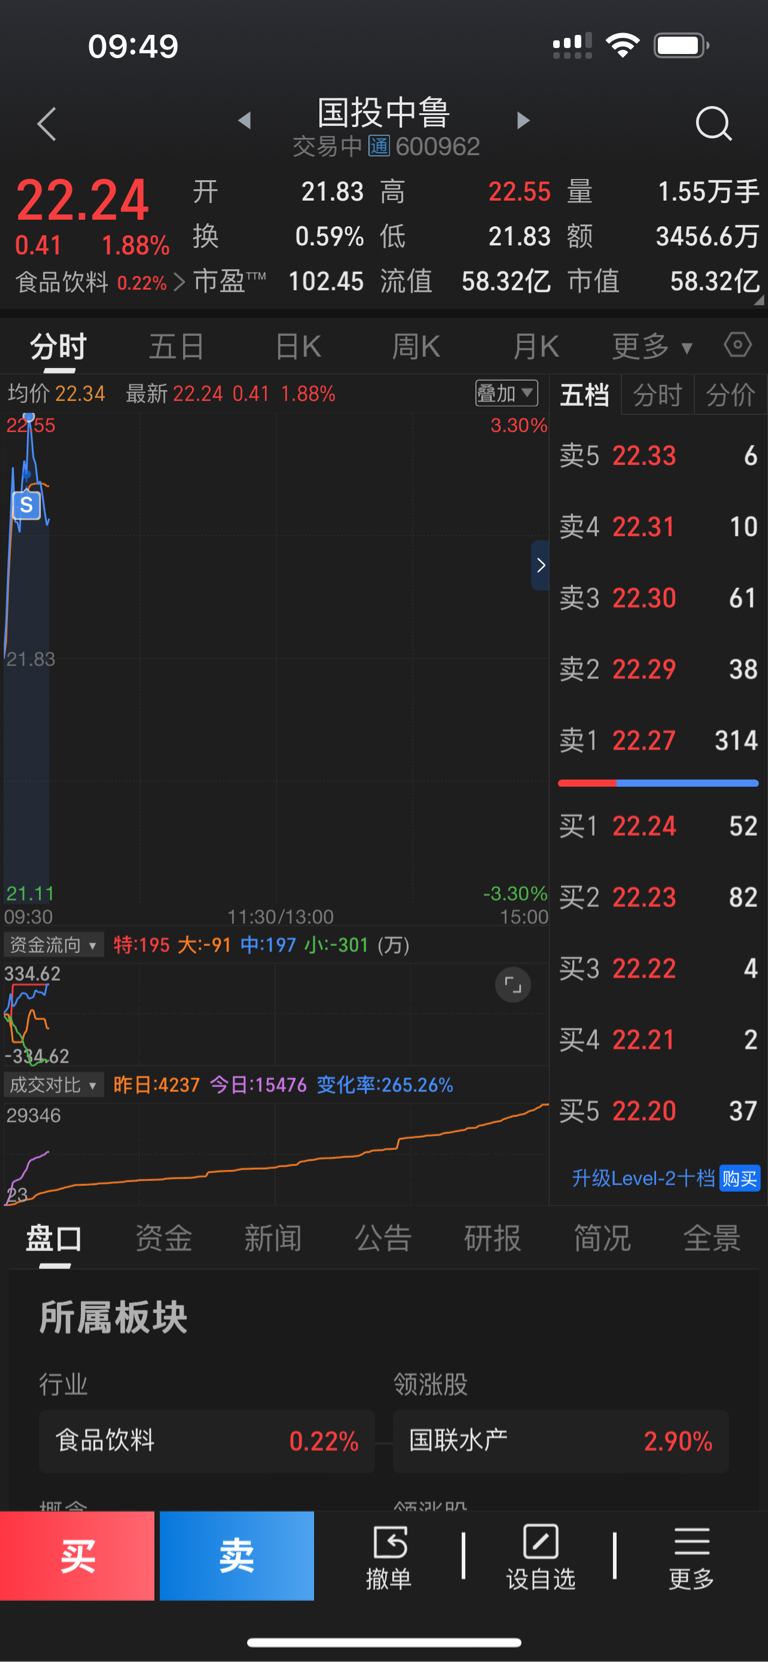Select 买1 22.24 order row

click(658, 826)
